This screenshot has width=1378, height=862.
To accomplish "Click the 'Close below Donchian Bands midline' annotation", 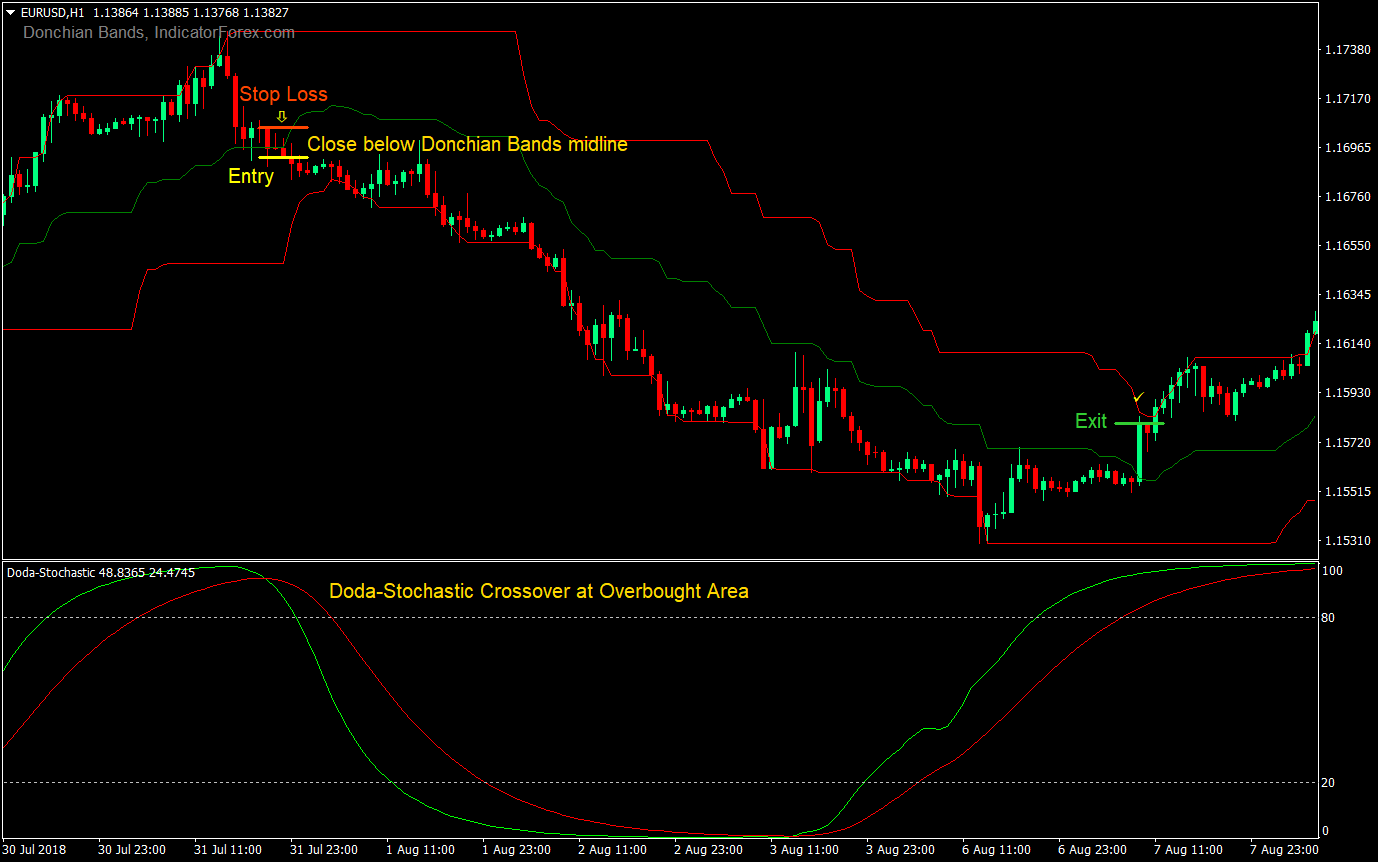I will (466, 144).
